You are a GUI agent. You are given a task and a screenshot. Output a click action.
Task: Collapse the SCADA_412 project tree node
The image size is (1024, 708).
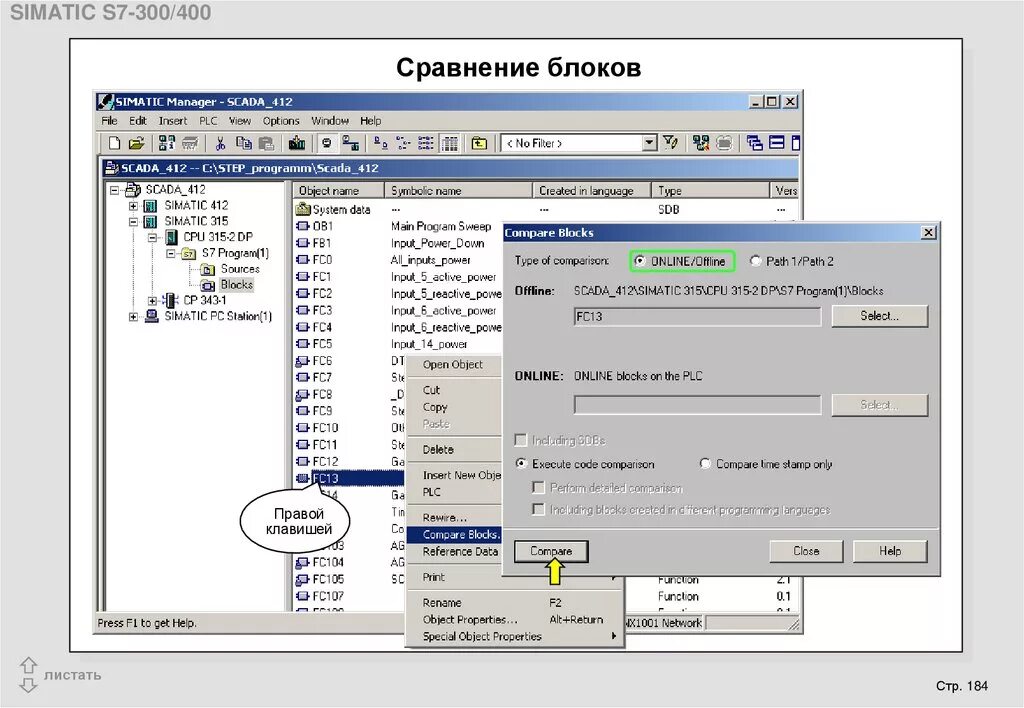(x=115, y=190)
